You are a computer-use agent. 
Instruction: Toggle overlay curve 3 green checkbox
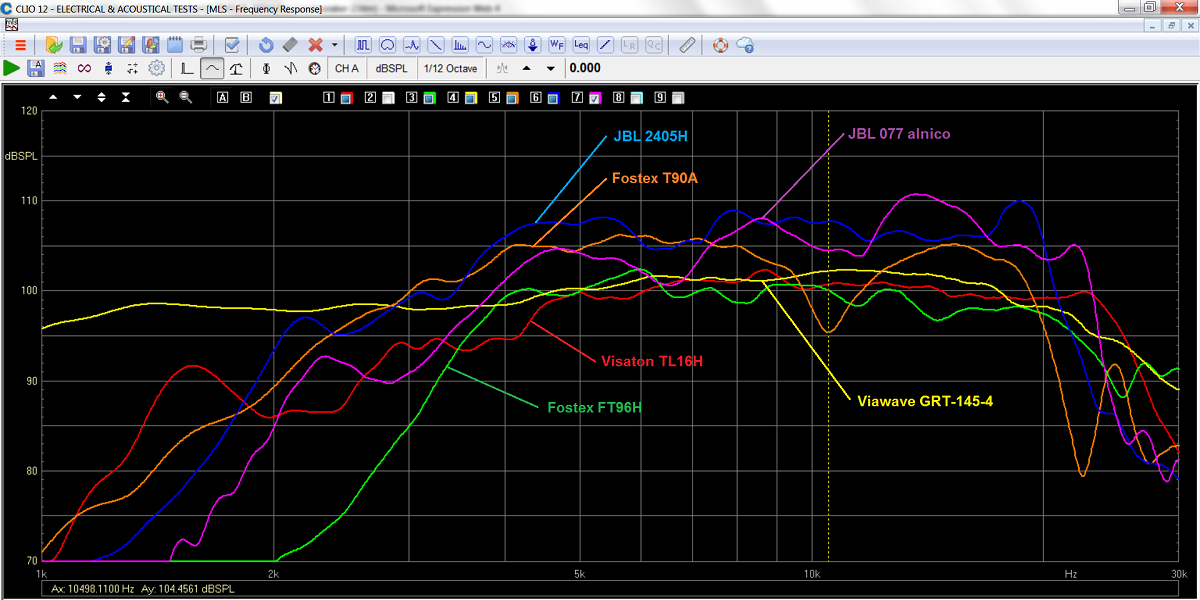(429, 98)
